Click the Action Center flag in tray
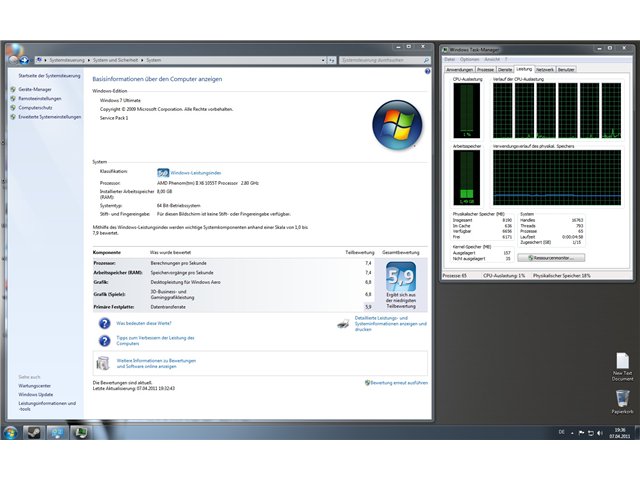Screen dimensions: 640x480 click(x=581, y=433)
